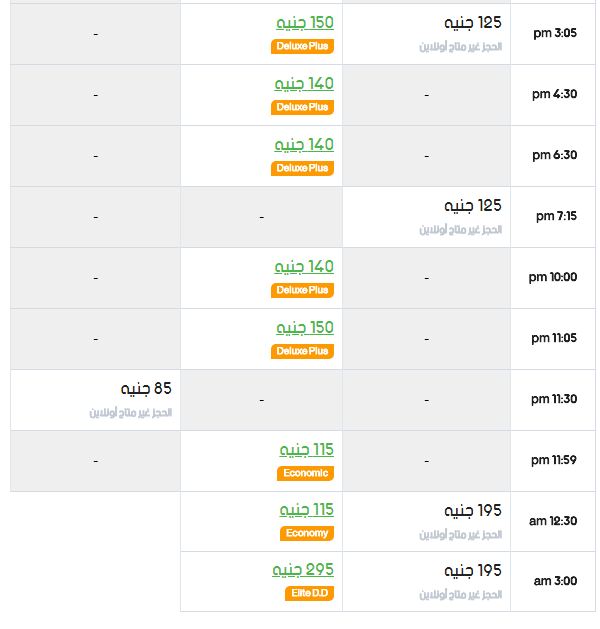Click the 85 EGP price at 11:30 pm

click(146, 389)
